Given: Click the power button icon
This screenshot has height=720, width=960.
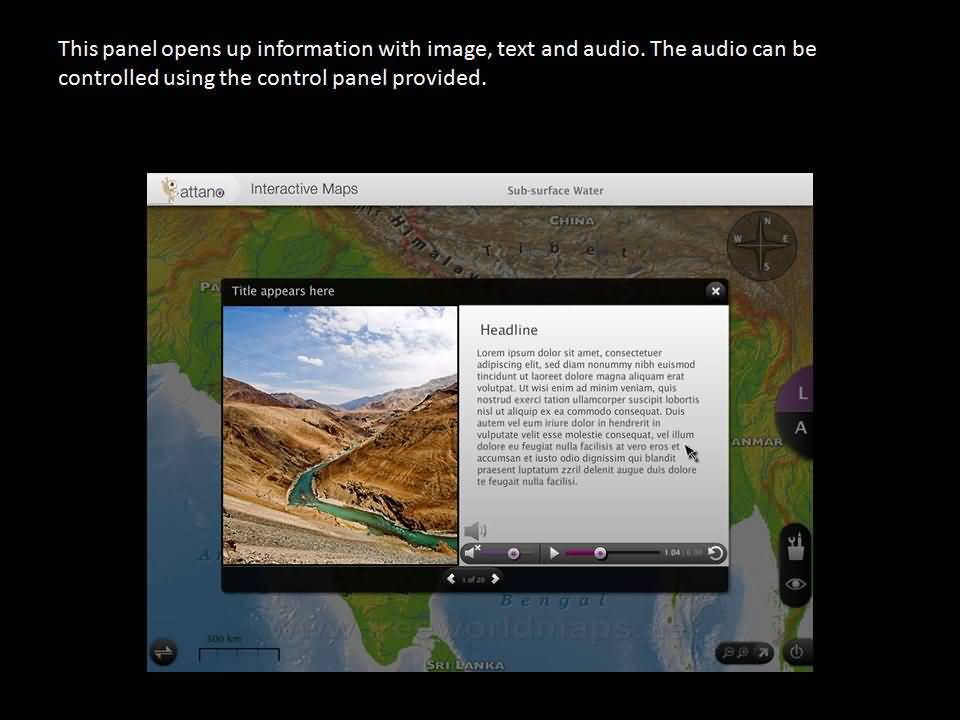Looking at the screenshot, I should 796,652.
